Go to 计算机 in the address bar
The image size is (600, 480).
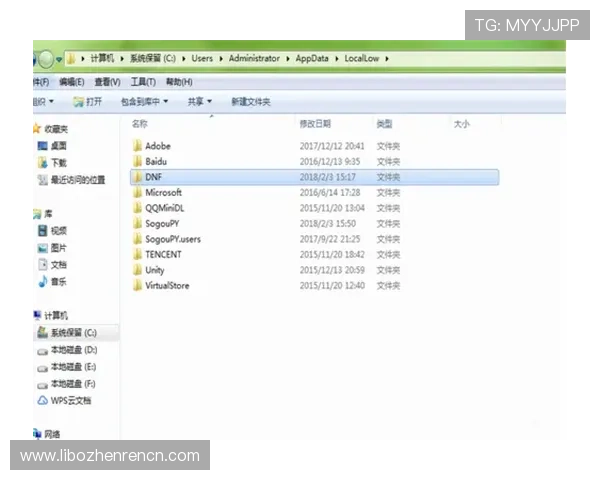102,59
